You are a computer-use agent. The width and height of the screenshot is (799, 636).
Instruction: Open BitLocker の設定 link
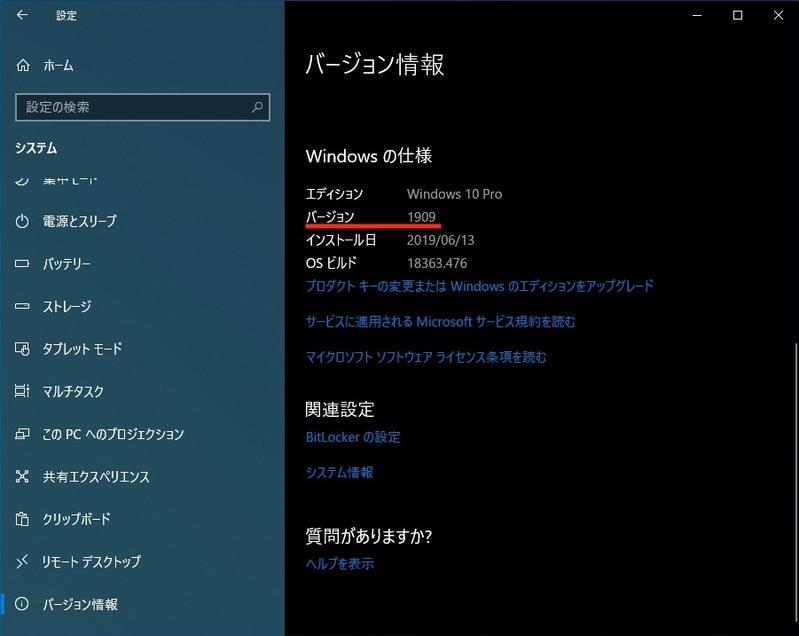pyautogui.click(x=353, y=437)
